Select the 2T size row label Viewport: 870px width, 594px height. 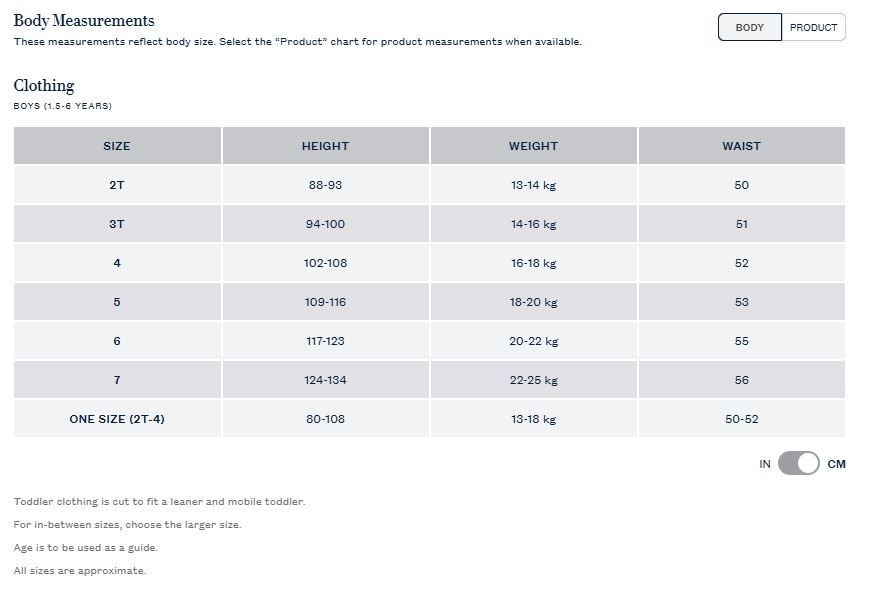pos(117,185)
